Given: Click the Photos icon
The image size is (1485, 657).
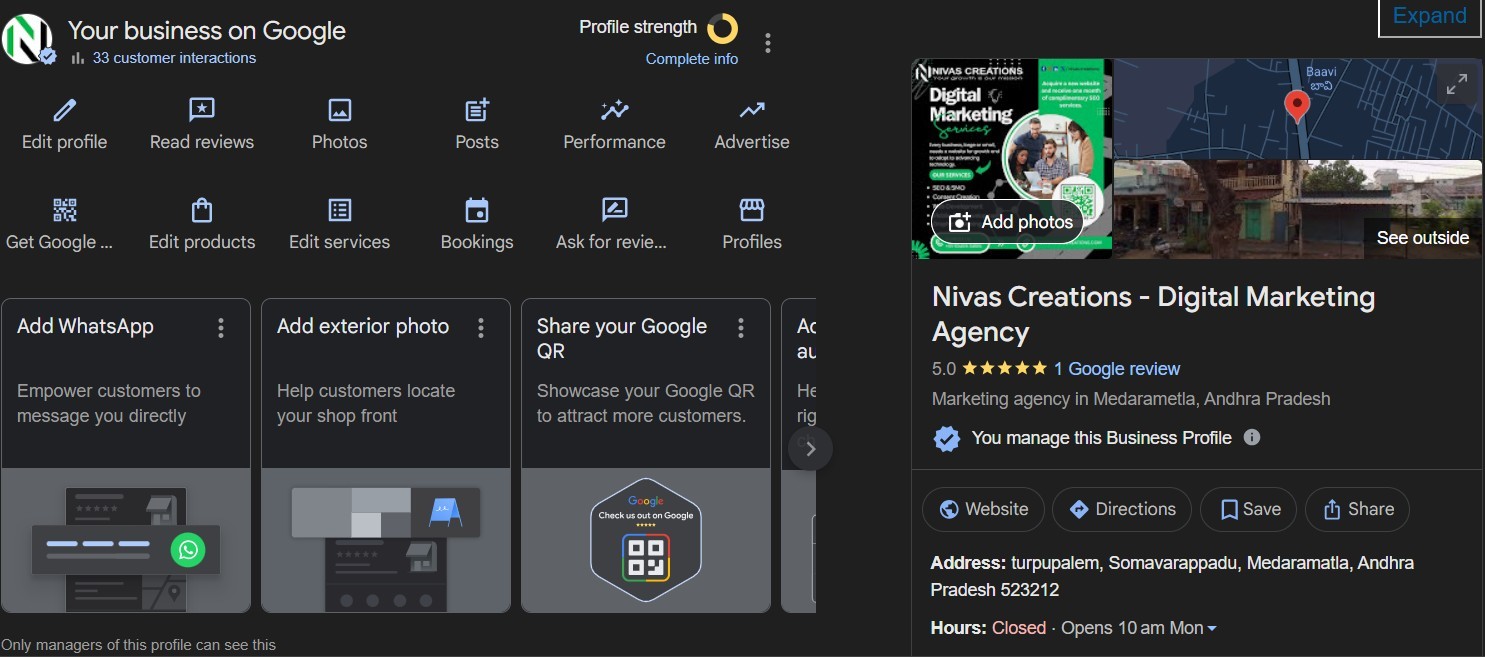Looking at the screenshot, I should coord(339,110).
